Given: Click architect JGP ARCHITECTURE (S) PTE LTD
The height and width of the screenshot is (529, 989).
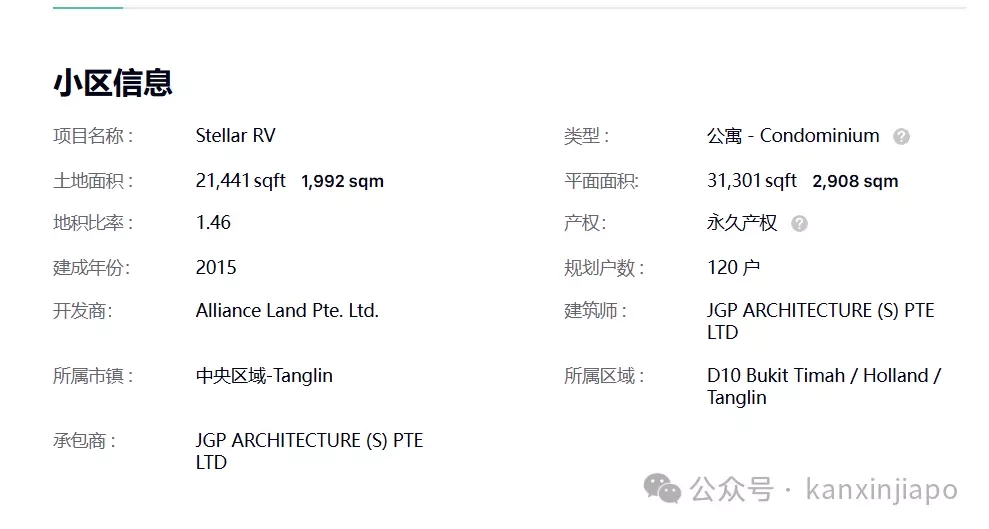Looking at the screenshot, I should [821, 321].
